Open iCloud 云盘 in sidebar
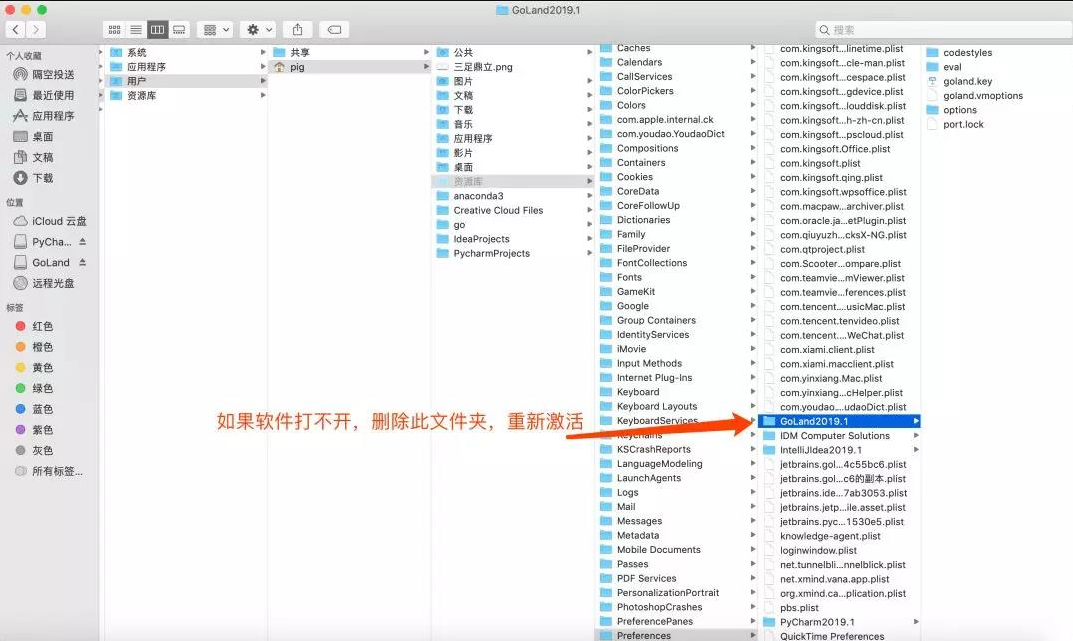 point(51,221)
